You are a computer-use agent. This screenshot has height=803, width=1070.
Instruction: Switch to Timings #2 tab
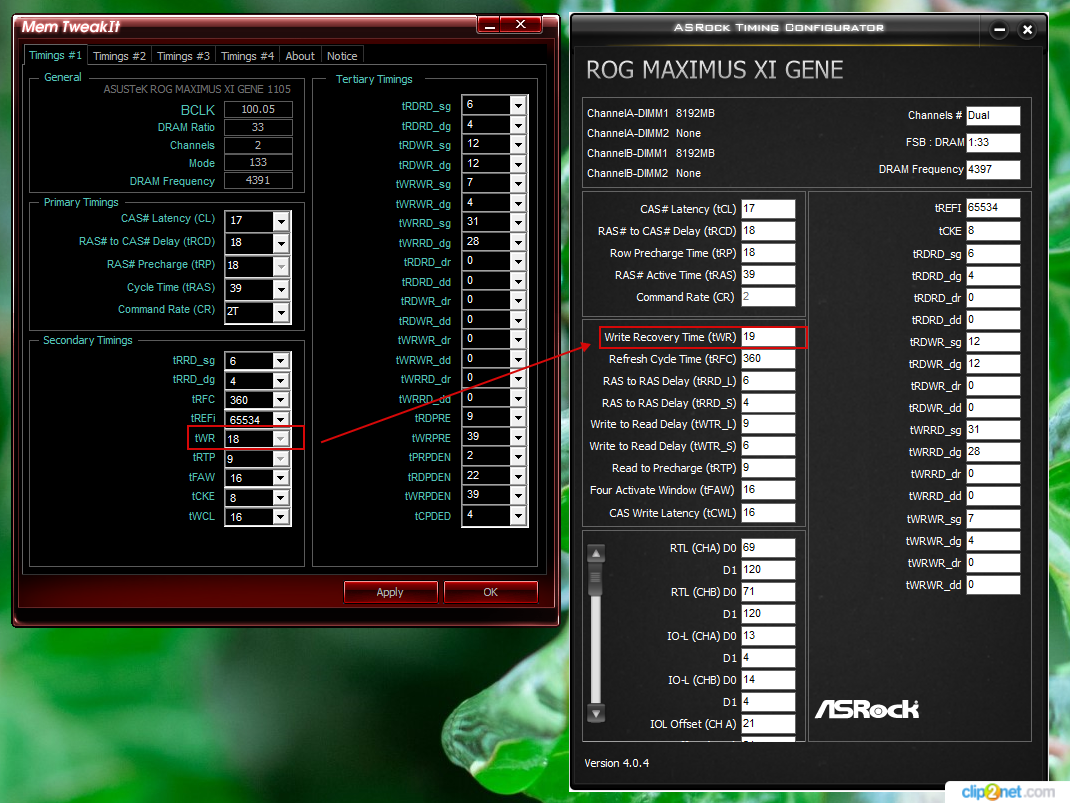(x=119, y=56)
